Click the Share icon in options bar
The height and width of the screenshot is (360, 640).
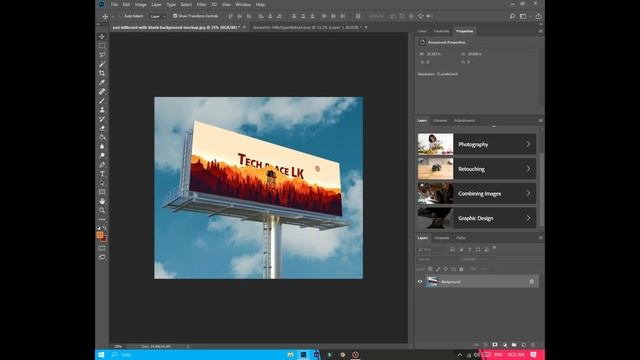tap(538, 16)
